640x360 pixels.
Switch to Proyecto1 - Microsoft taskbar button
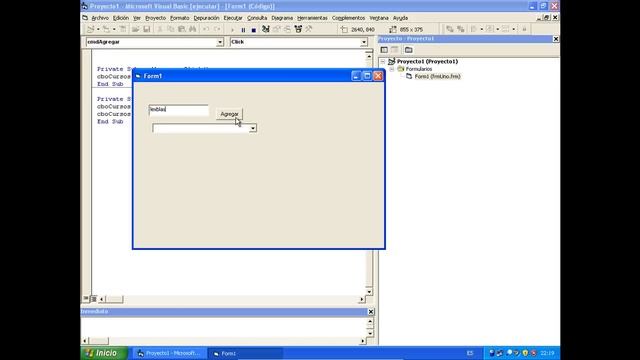coord(169,353)
